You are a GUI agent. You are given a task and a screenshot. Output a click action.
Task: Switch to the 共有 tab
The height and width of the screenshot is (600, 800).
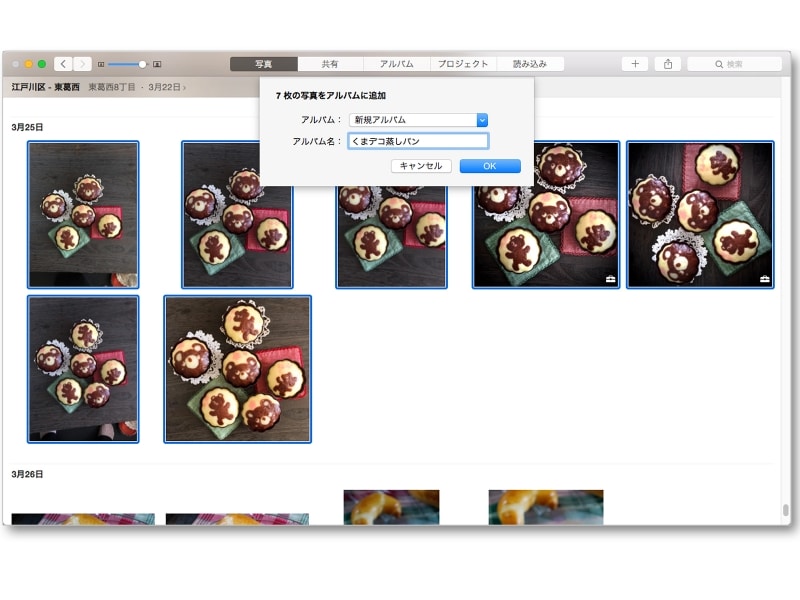pos(330,64)
